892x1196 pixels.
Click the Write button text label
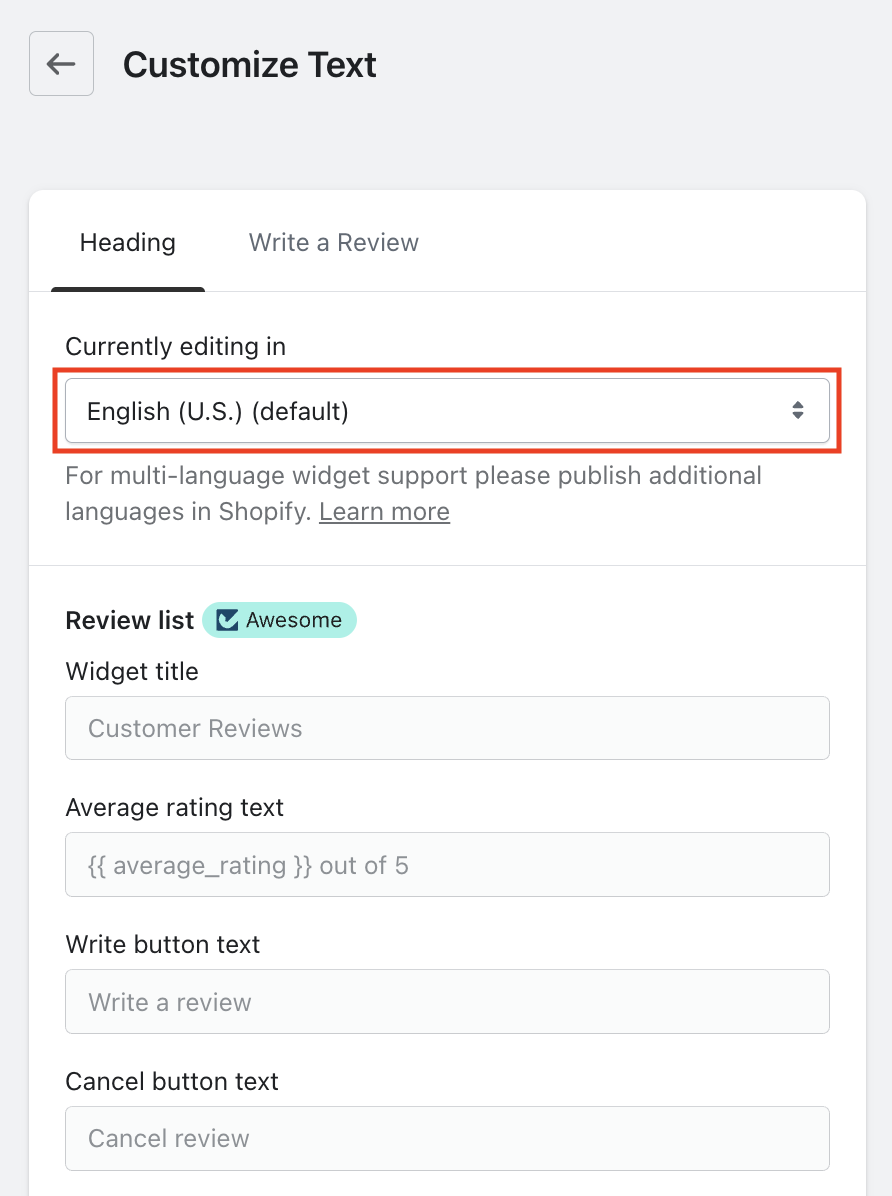click(x=163, y=945)
